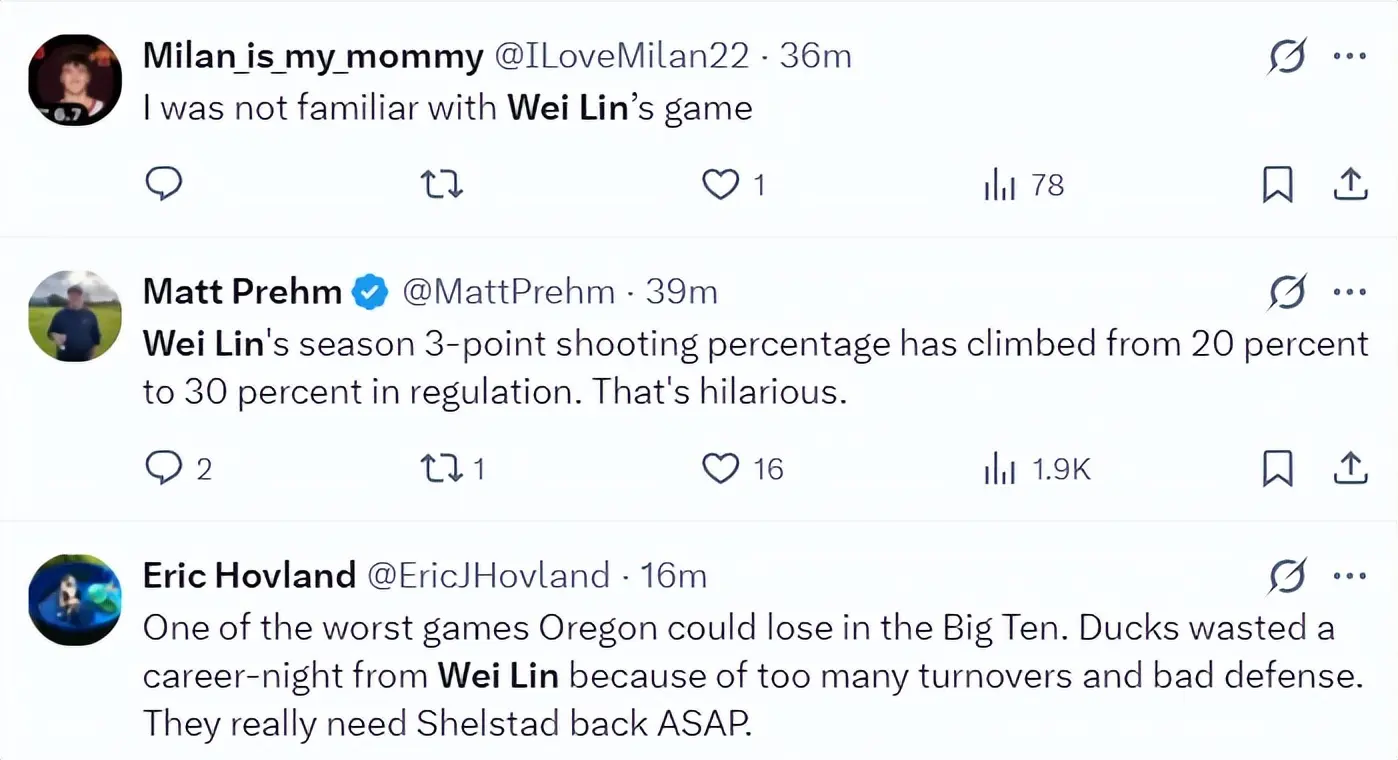View analytics showing 1.9K views
Screen dimensions: 1398x760
click(x=1000, y=468)
